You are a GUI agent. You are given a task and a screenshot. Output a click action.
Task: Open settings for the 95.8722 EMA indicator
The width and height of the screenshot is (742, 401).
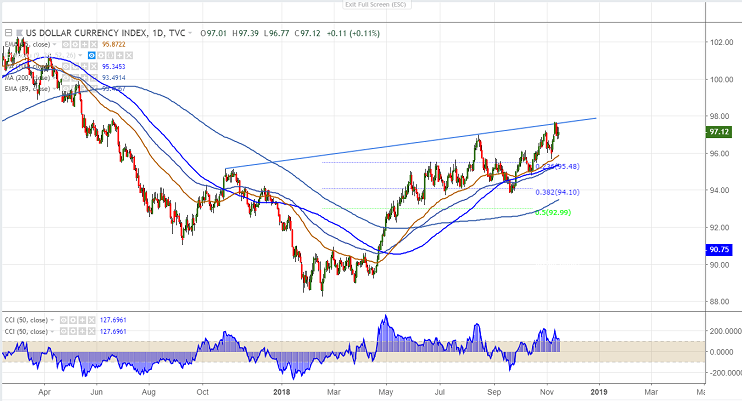(75, 45)
